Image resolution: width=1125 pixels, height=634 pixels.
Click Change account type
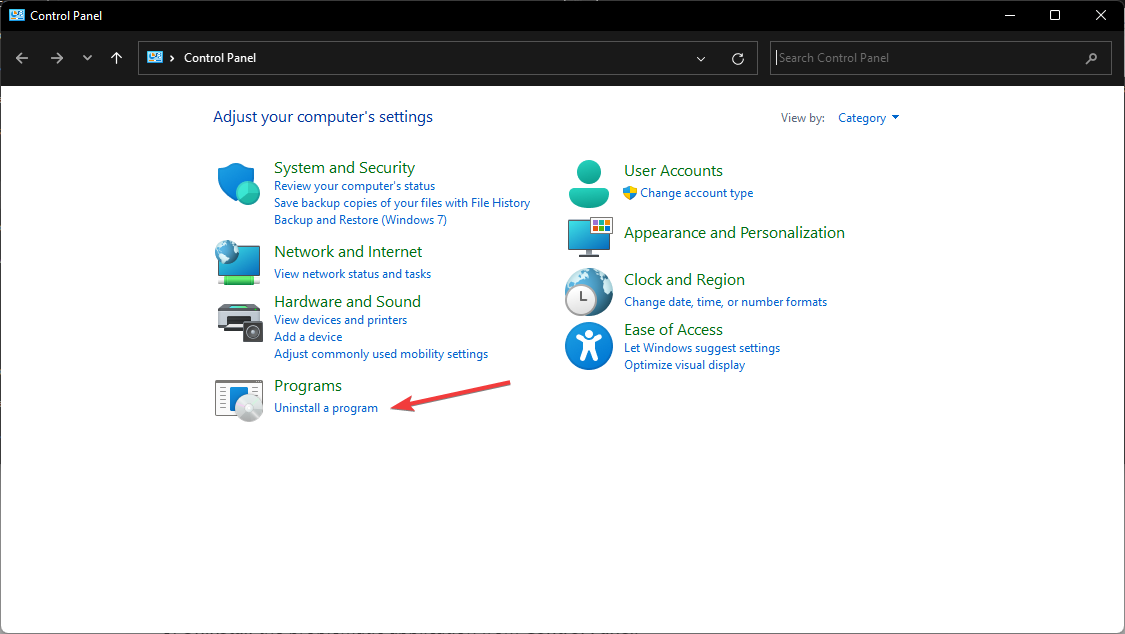tap(696, 192)
